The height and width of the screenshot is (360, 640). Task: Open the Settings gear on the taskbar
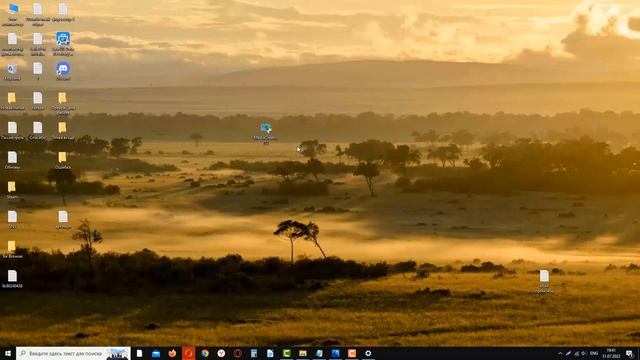pos(368,353)
